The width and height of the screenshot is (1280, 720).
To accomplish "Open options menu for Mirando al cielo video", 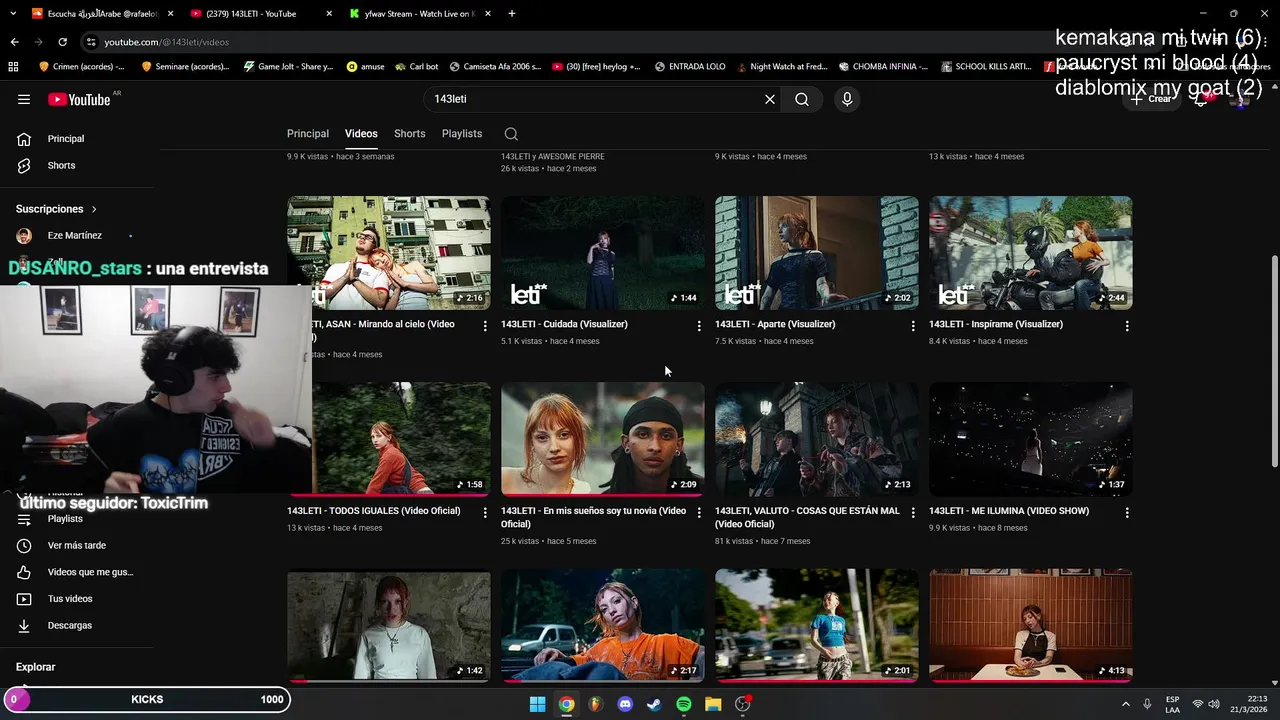I will click(x=485, y=326).
